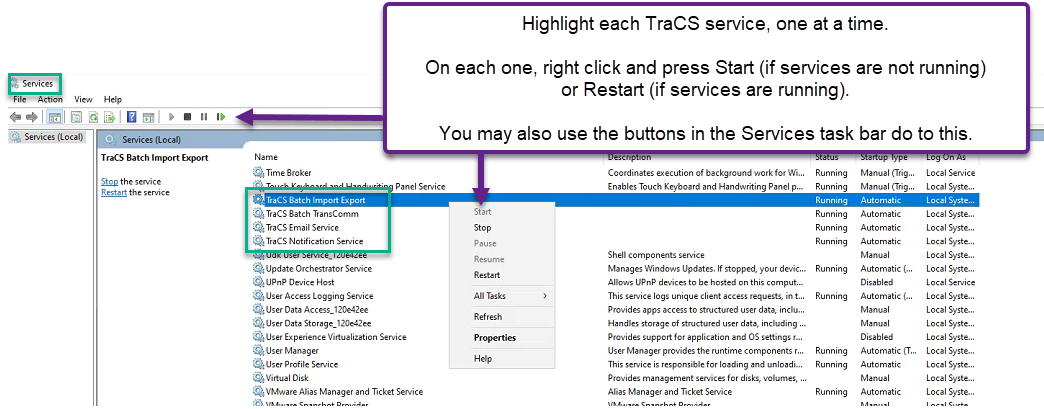Click the 'Stop' the service link

[x=109, y=181]
